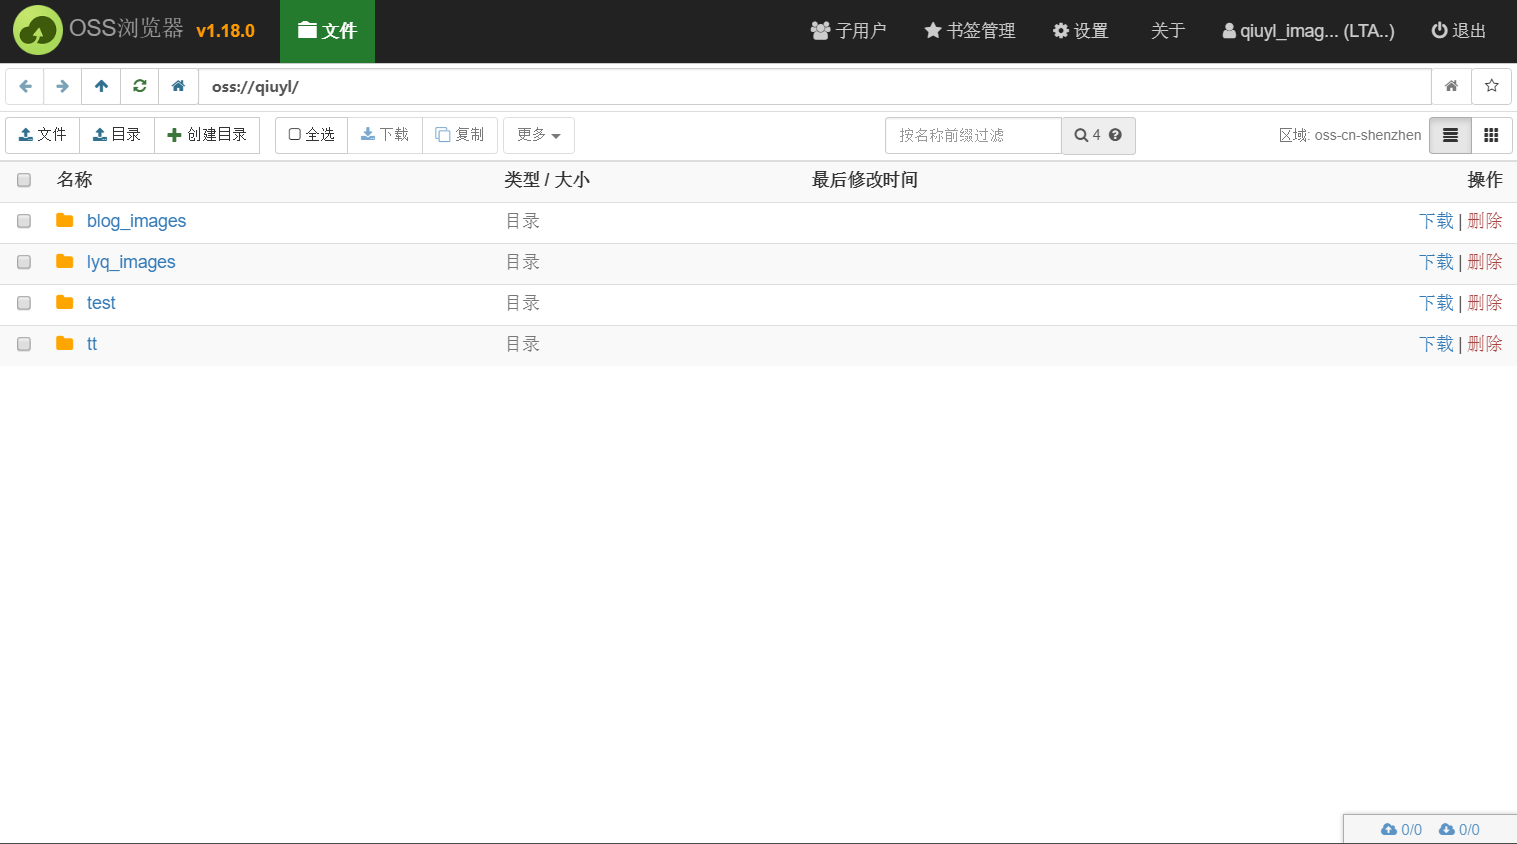Open the lyq_images folder
This screenshot has height=844, width=1517.
coord(131,262)
